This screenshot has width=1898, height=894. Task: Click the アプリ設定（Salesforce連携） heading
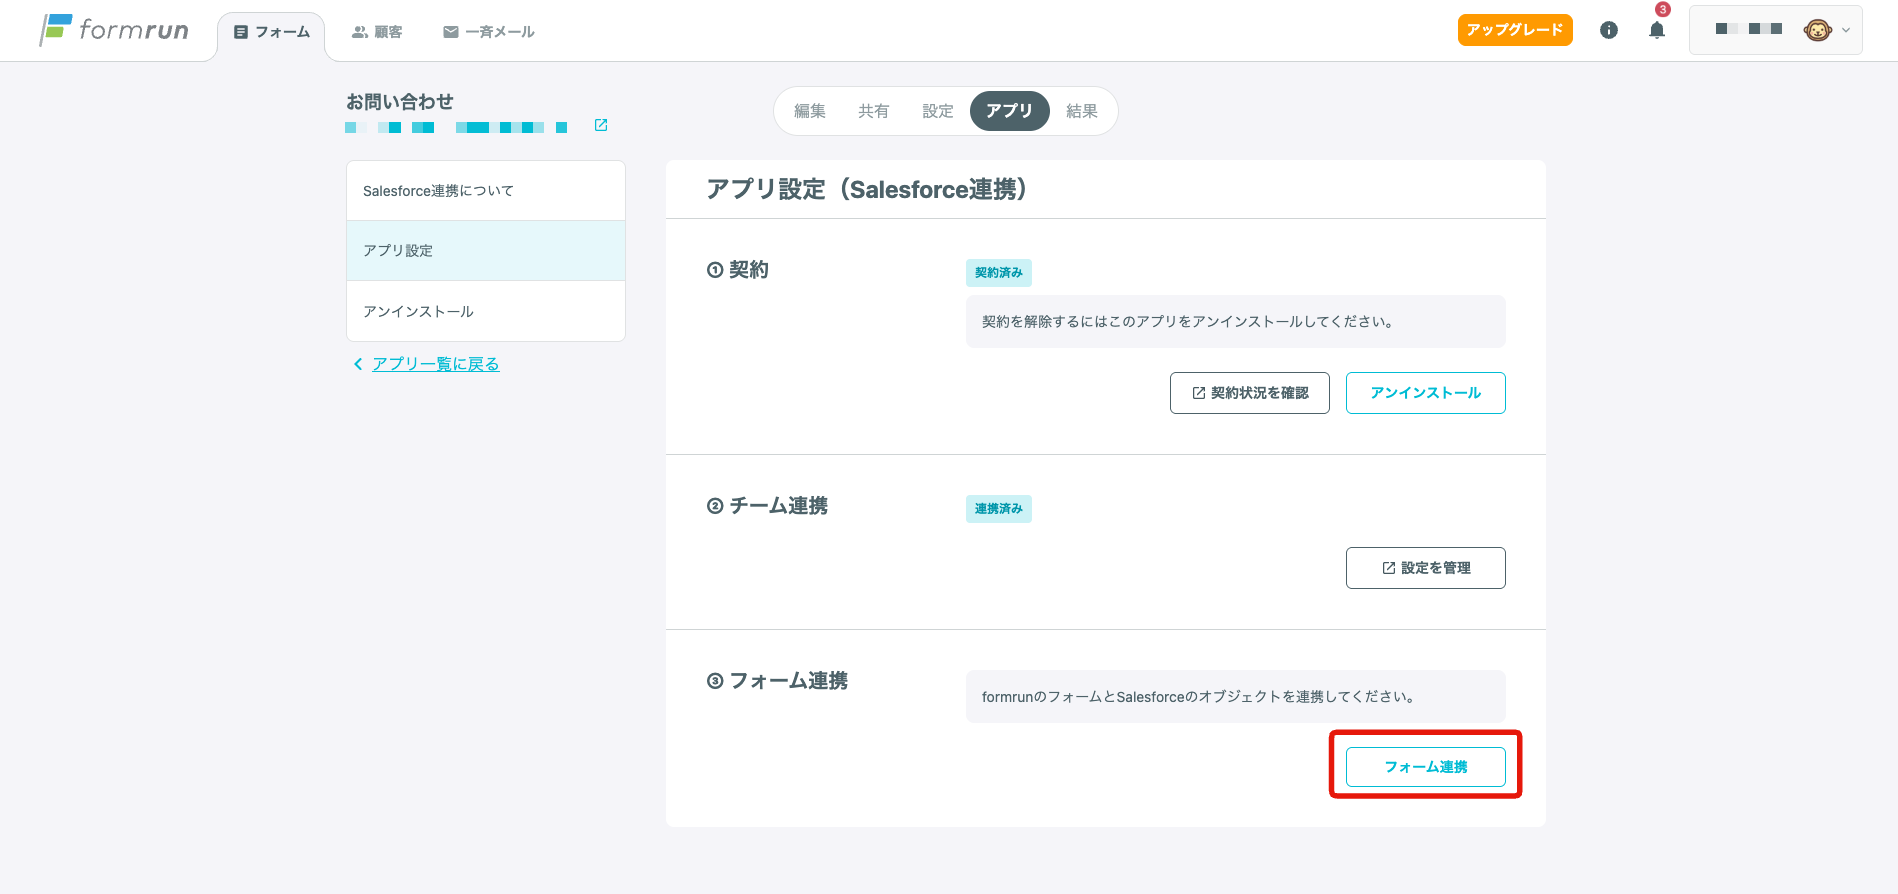pyautogui.click(x=866, y=189)
